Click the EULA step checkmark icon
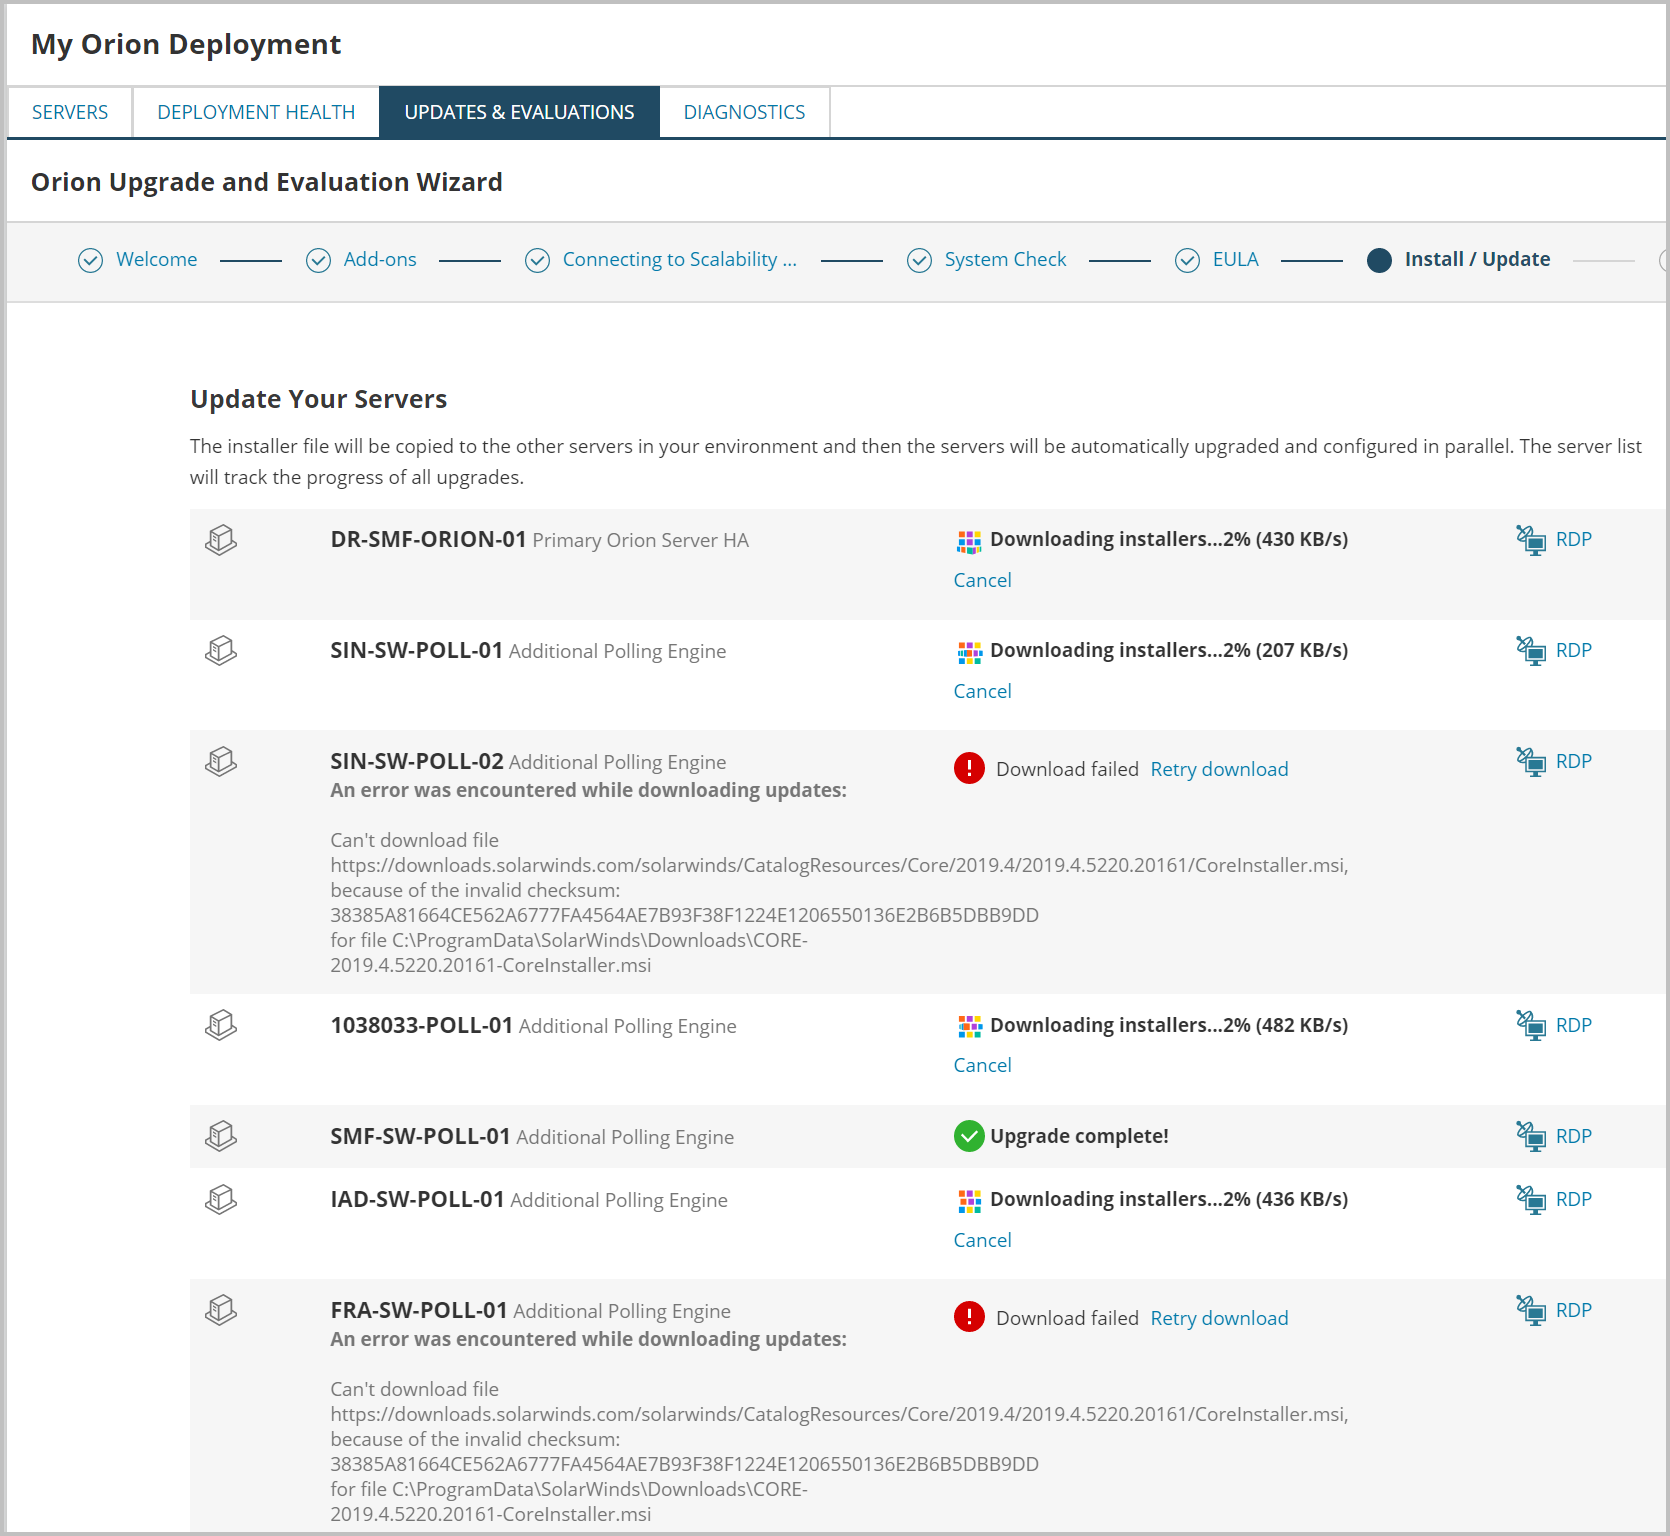The image size is (1670, 1536). pyautogui.click(x=1187, y=260)
